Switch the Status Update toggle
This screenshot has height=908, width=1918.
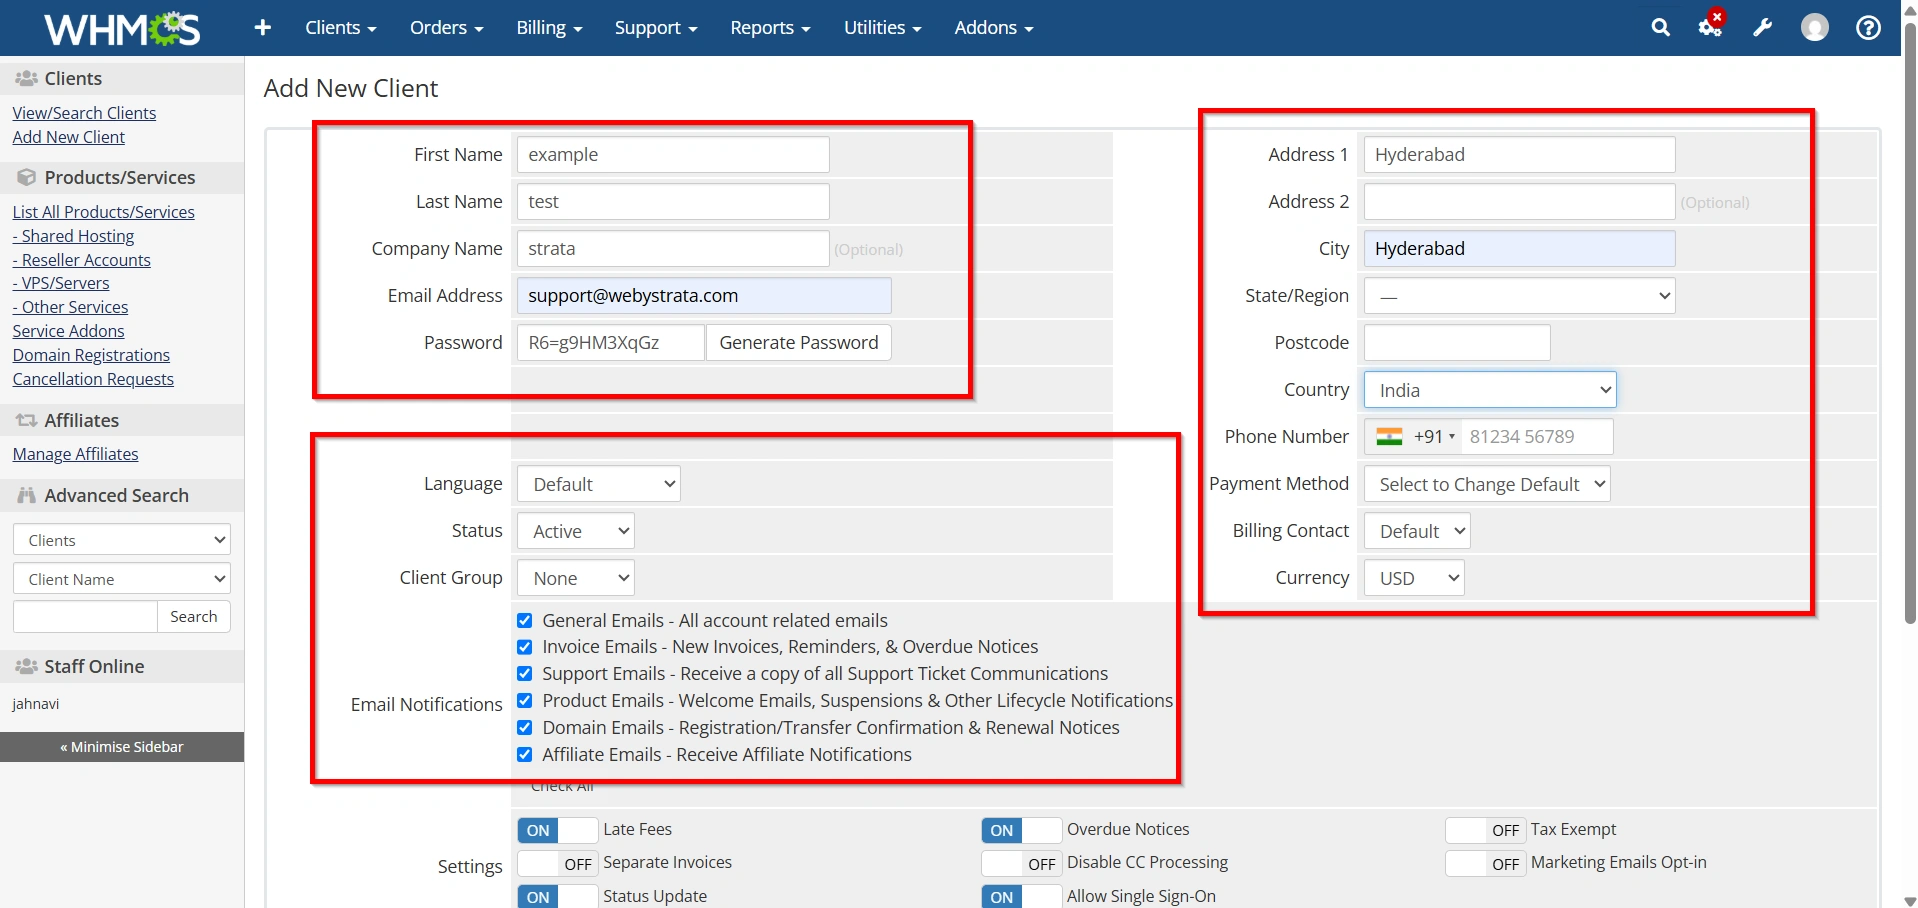coord(558,896)
